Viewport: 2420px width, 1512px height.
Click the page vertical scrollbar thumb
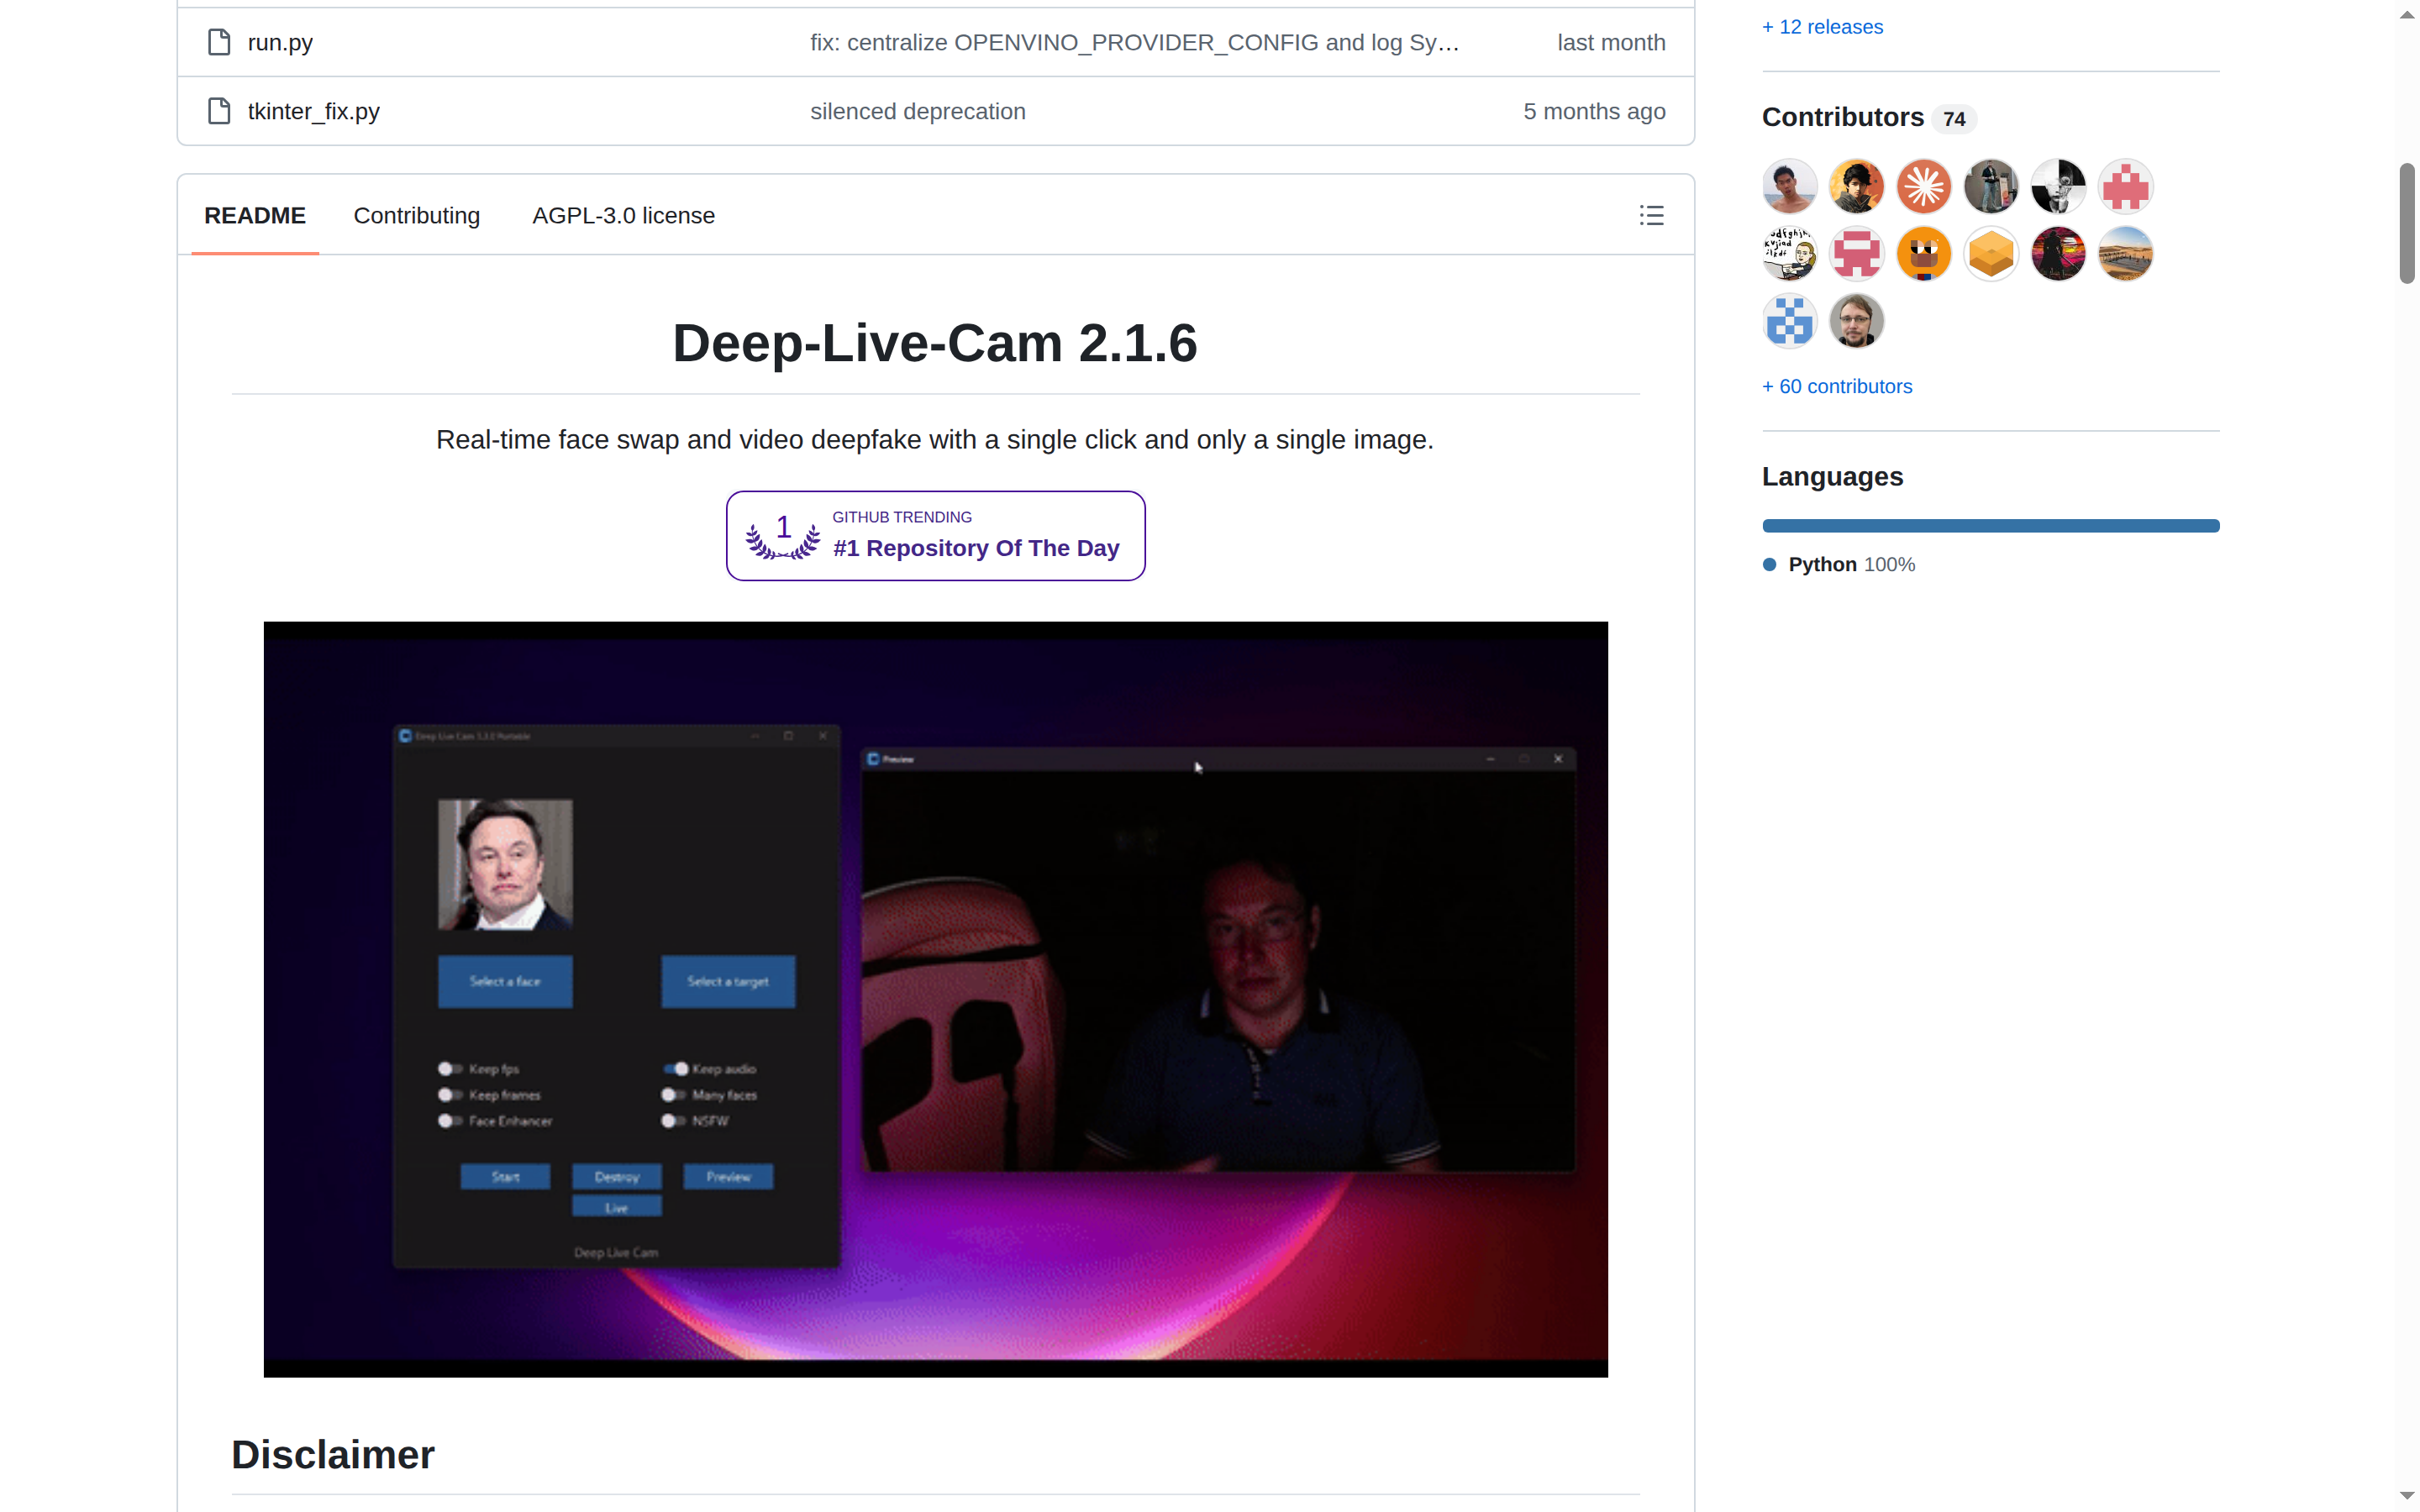tap(2407, 224)
